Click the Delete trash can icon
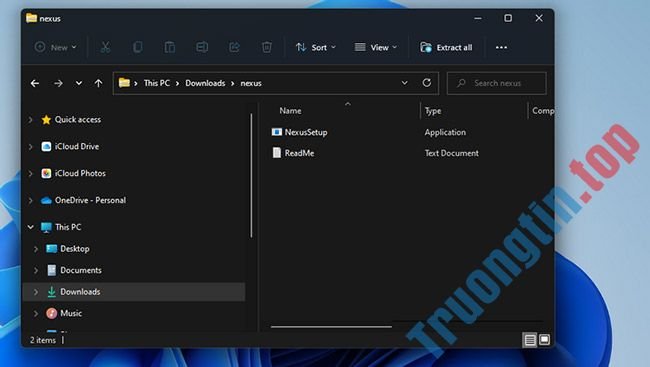650x367 pixels. 267,47
